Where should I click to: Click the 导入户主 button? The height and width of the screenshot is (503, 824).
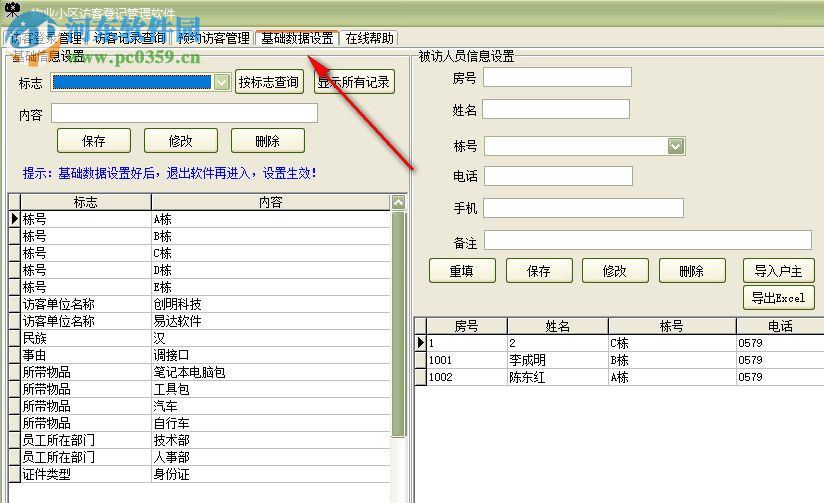click(778, 271)
